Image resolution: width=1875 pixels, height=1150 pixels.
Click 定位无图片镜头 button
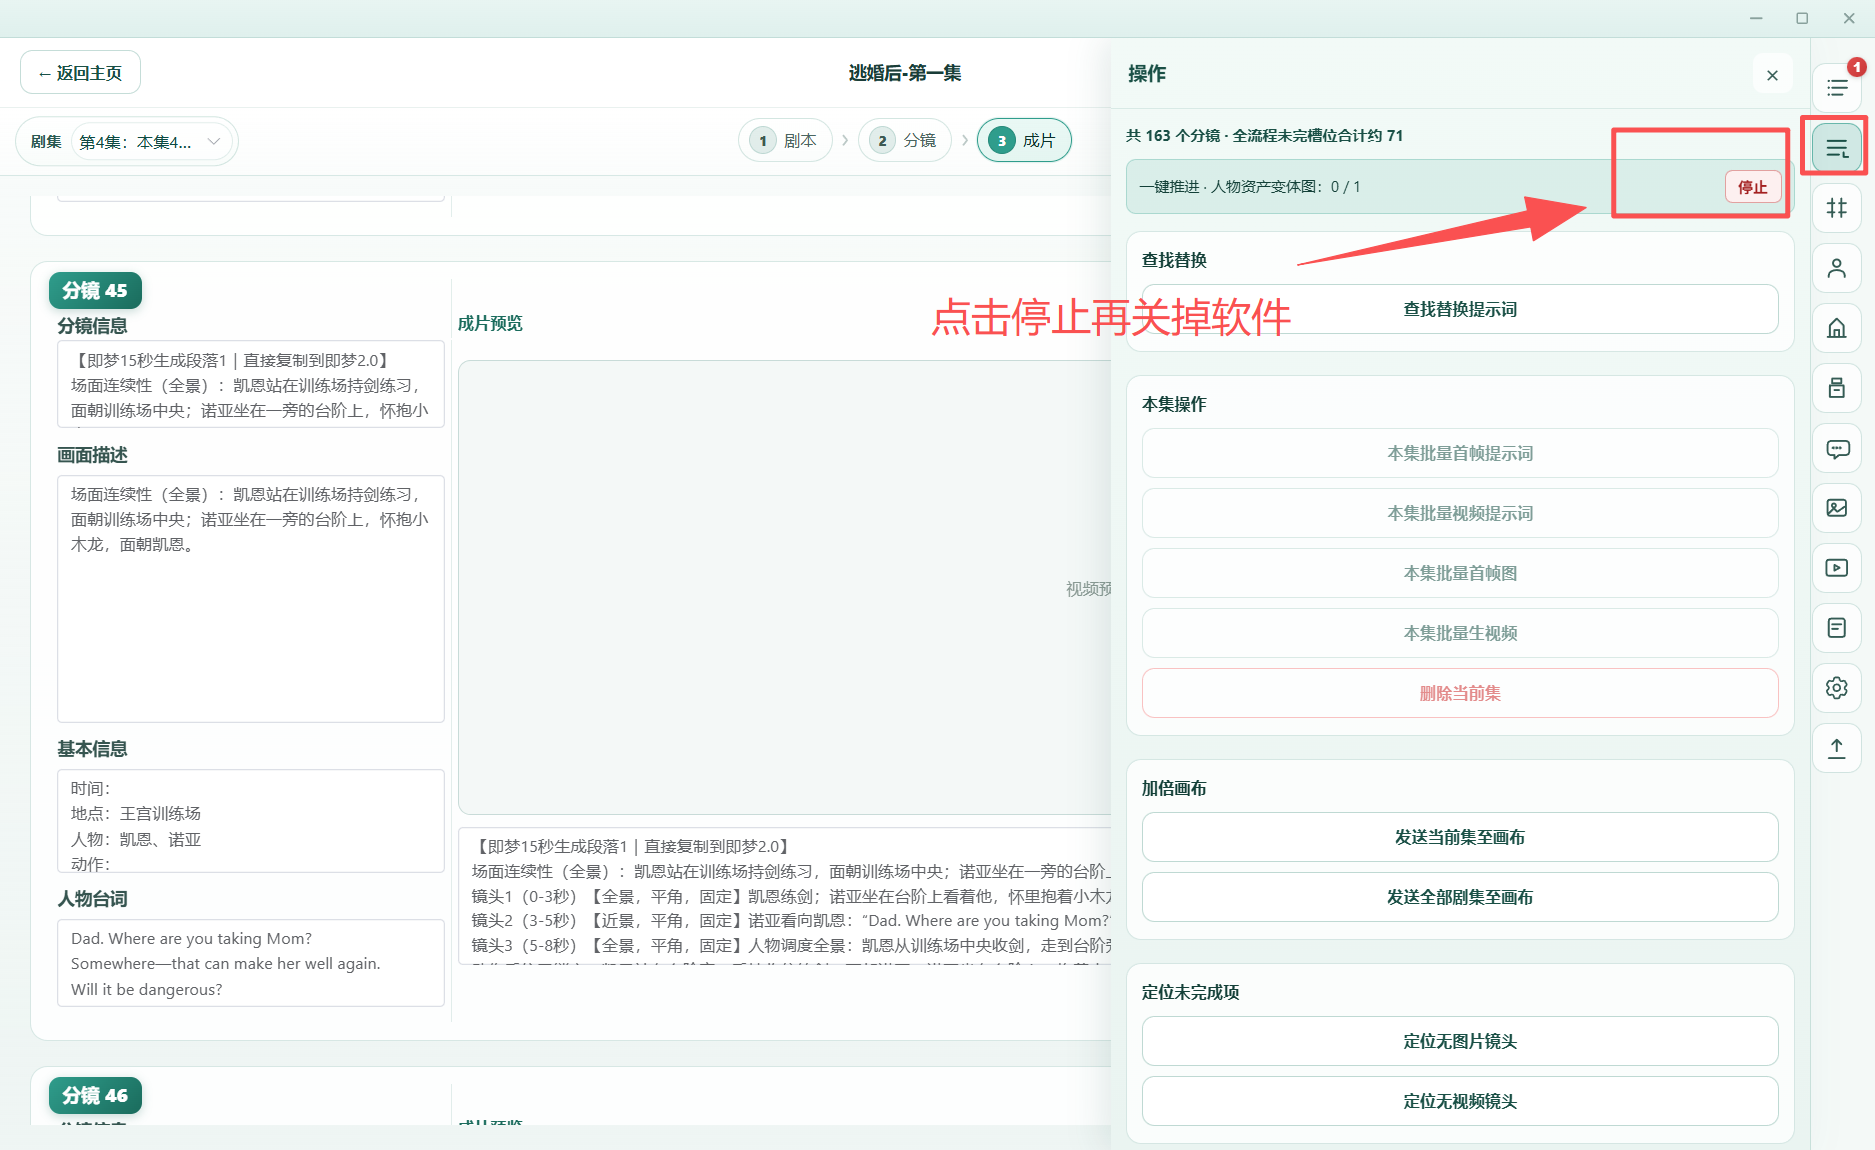pos(1460,1041)
